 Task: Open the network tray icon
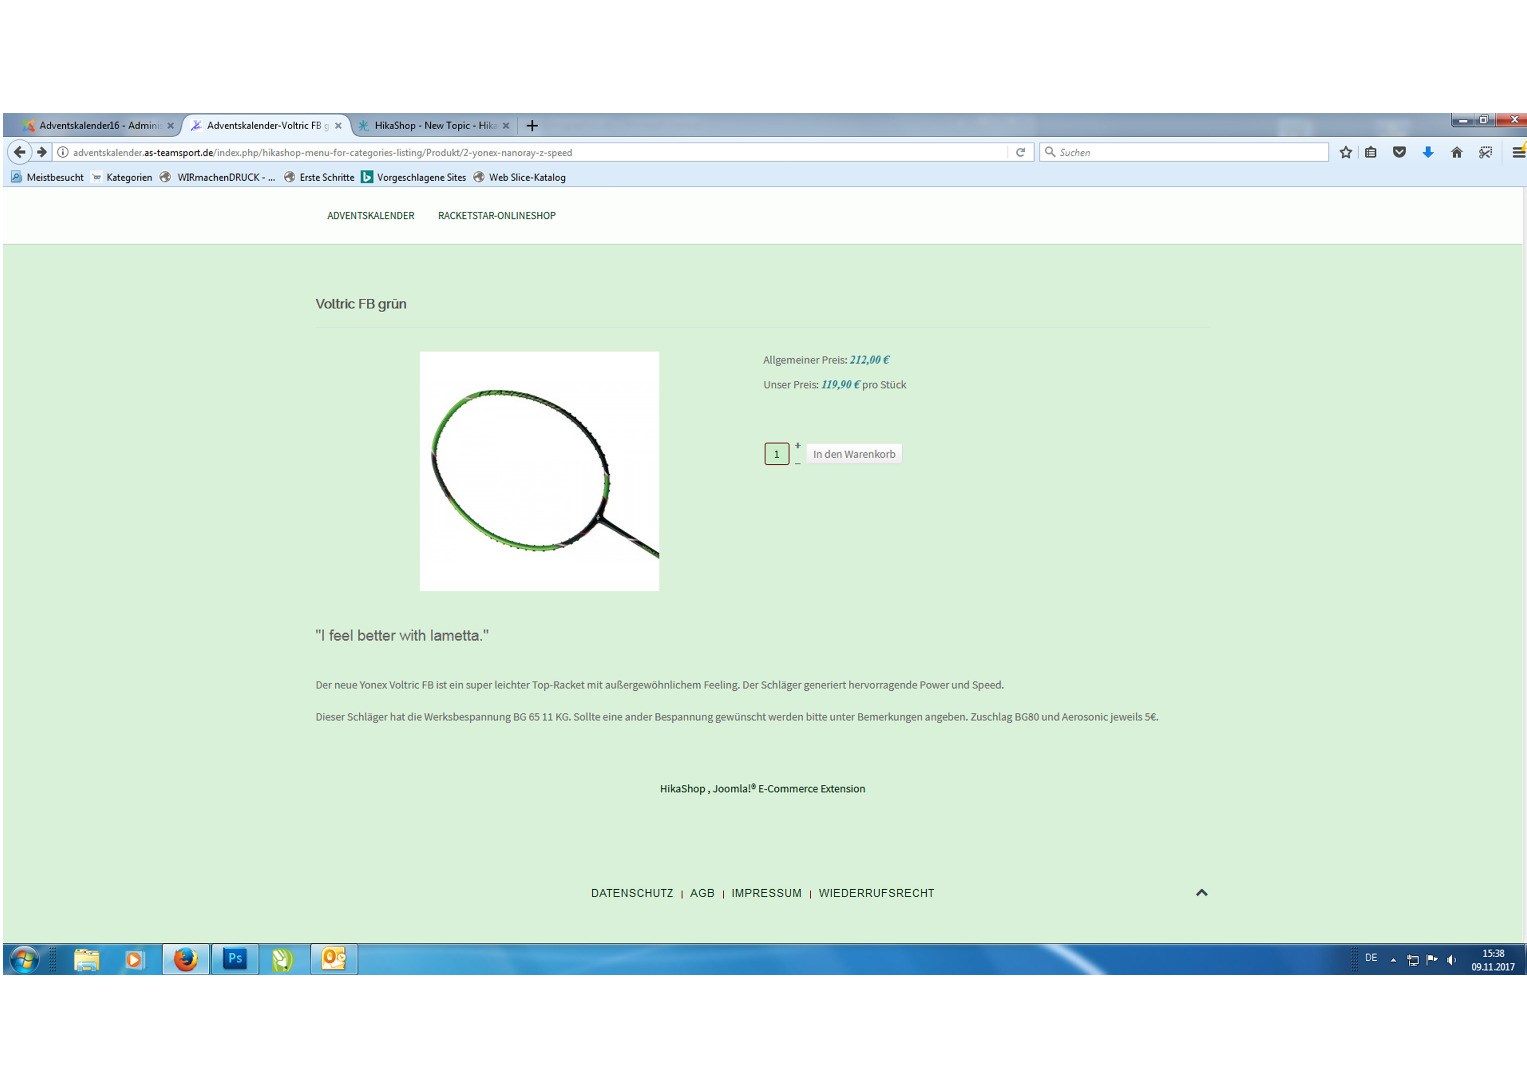pos(1413,960)
